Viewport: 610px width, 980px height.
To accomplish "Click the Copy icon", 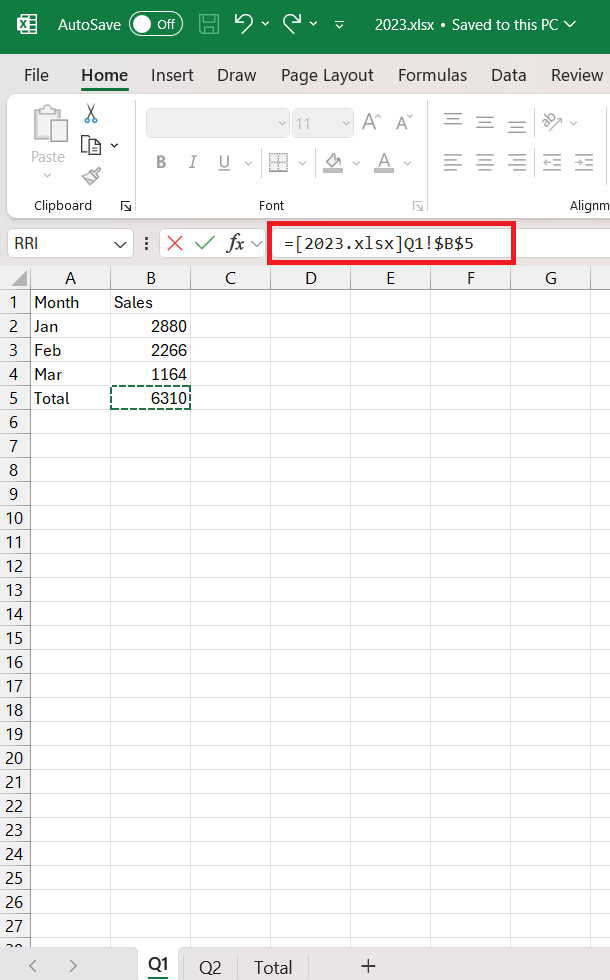I will (91, 145).
